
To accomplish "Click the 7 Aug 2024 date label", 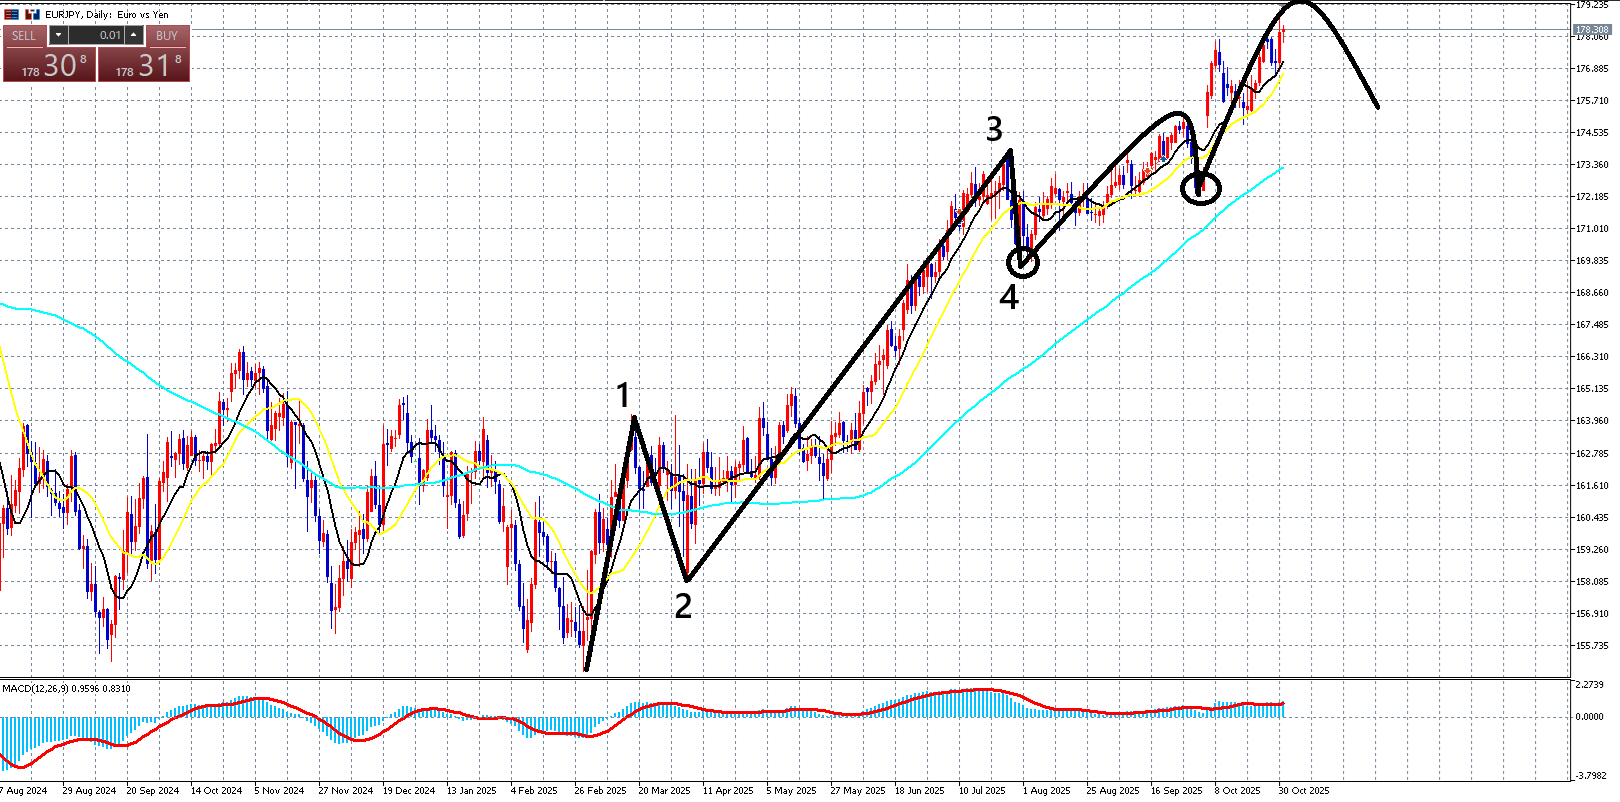I will (24, 790).
